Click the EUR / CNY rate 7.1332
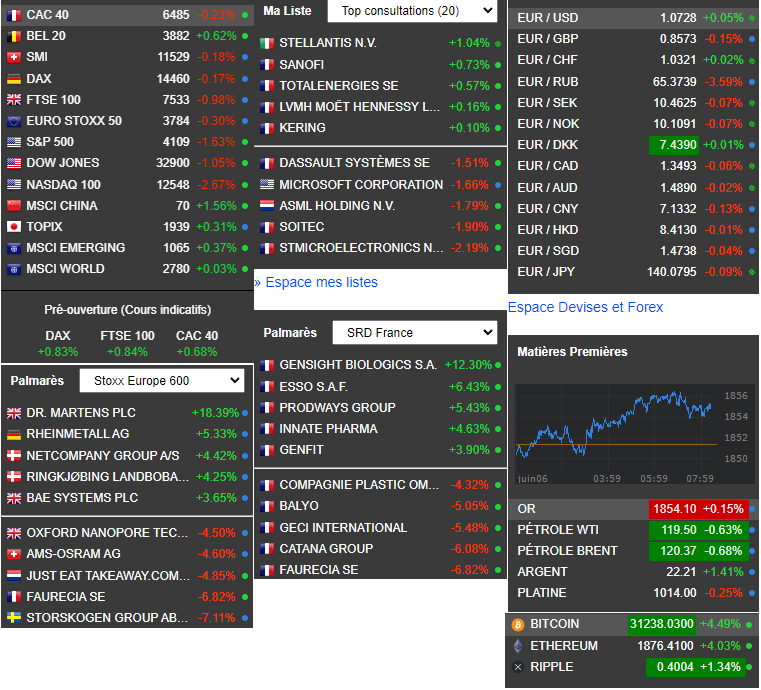This screenshot has width=761, height=690. tap(678, 209)
